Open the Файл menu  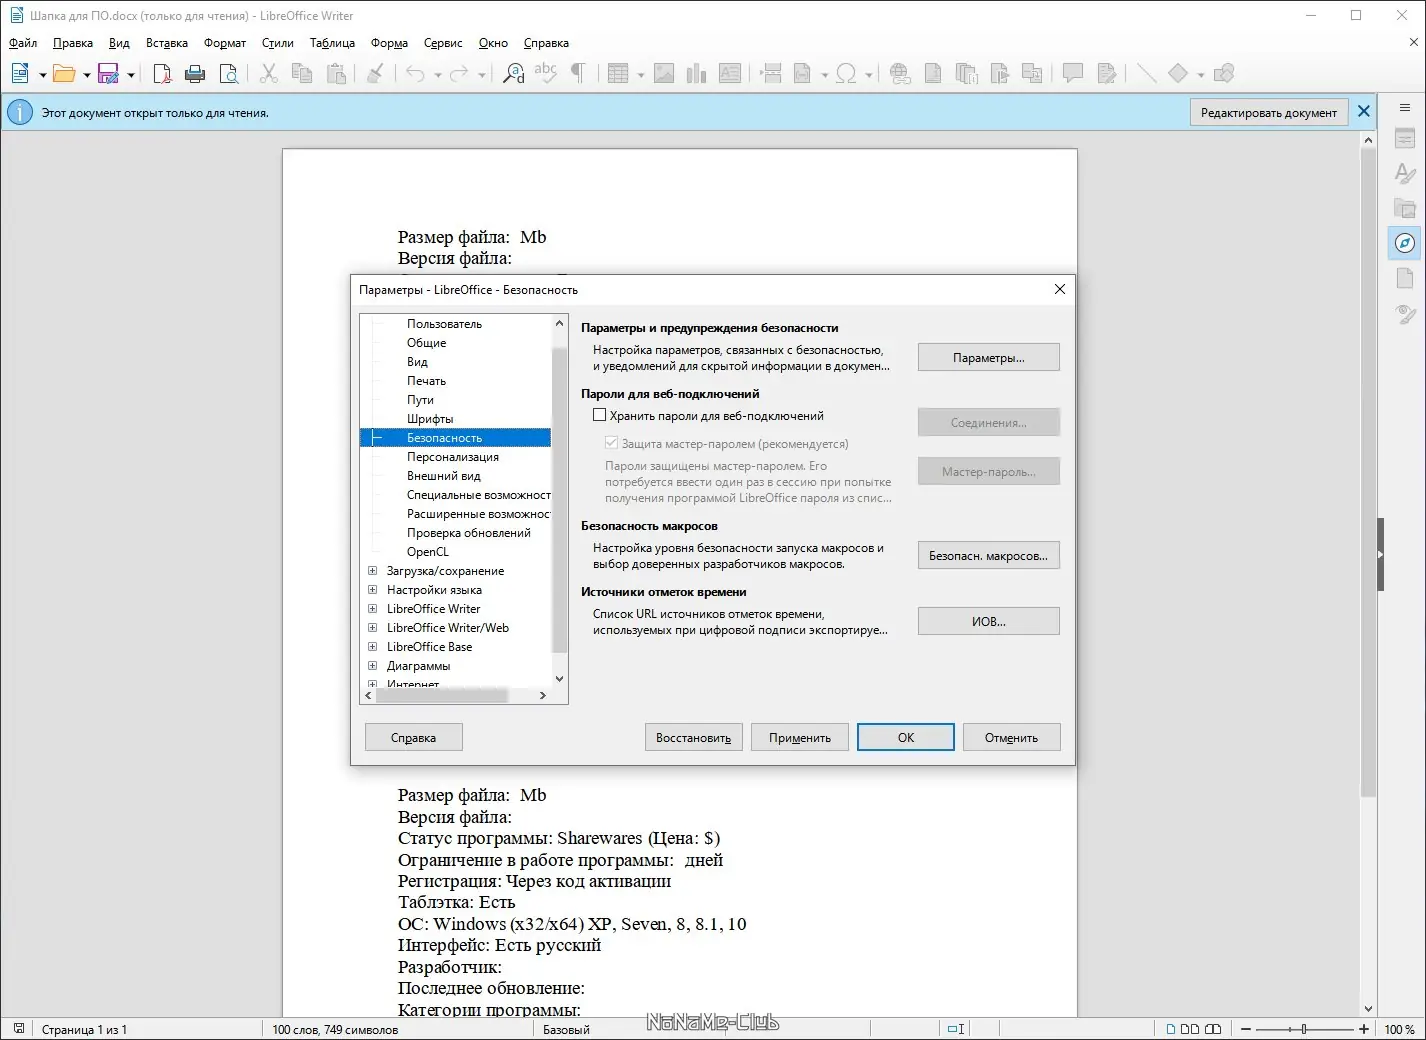click(23, 43)
